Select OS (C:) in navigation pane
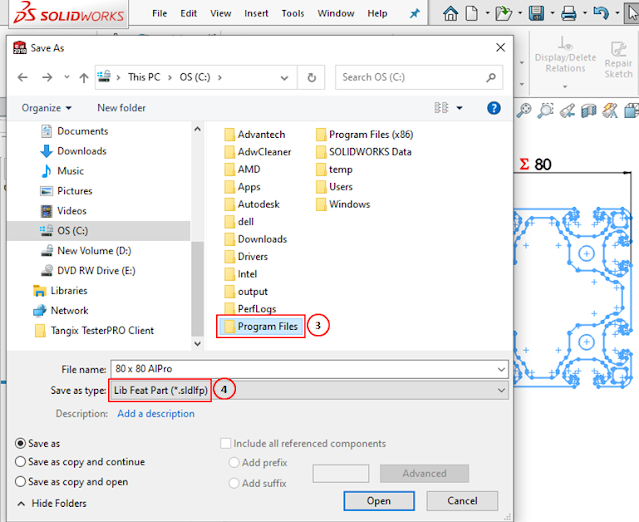Viewport: 639px width, 522px height. click(98, 231)
